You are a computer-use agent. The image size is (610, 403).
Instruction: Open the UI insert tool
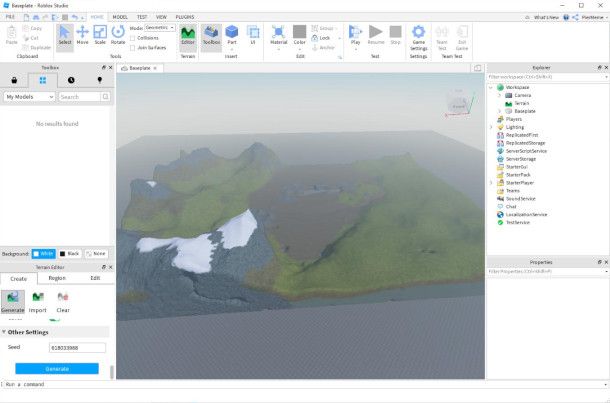(253, 35)
